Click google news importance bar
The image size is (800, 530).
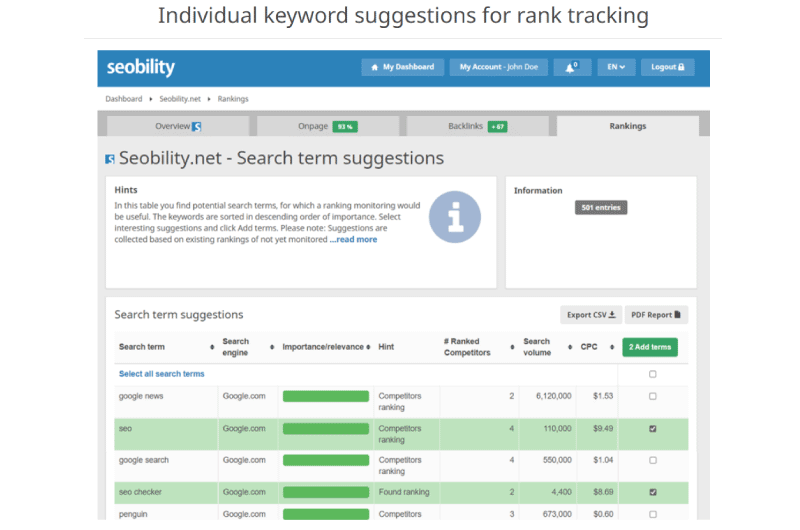point(326,396)
